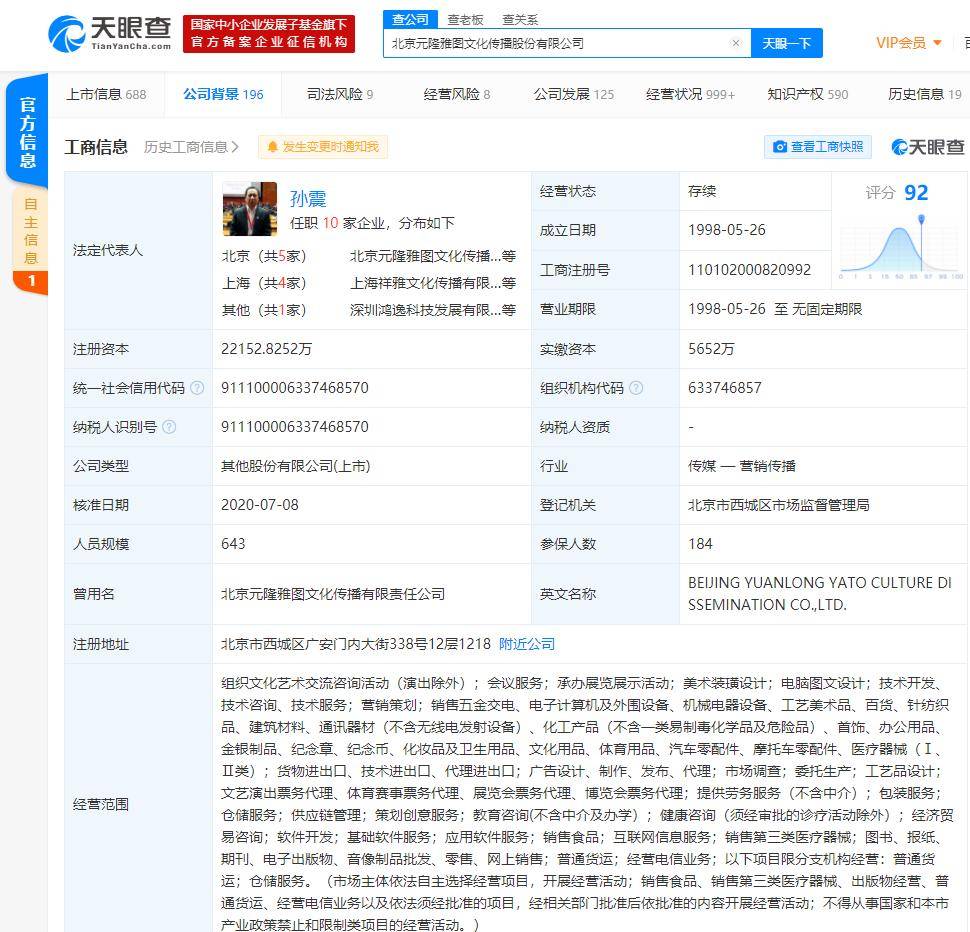Image resolution: width=970 pixels, height=932 pixels.
Task: Click the 曾用名 value 北京元隆雅图文化传播有限责任公司
Action: (333, 594)
